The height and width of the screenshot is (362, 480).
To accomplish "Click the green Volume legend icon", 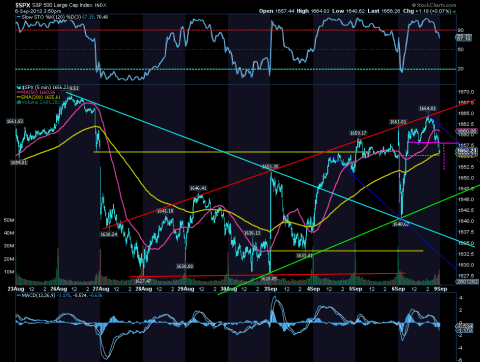I will 19,102.
